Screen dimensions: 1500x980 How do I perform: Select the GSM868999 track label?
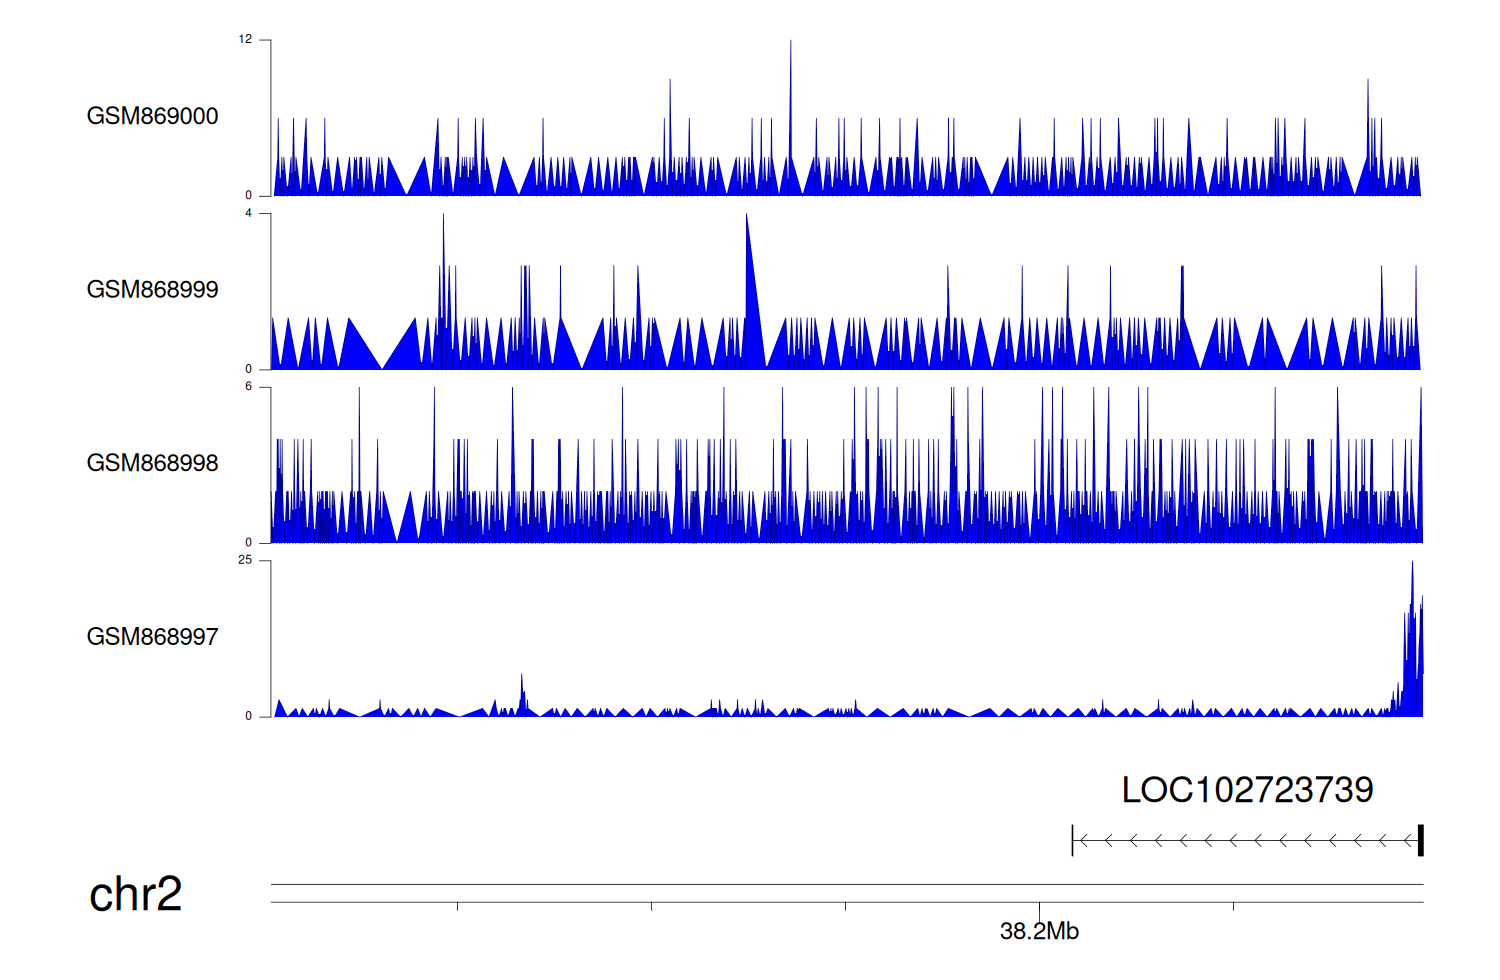click(152, 290)
